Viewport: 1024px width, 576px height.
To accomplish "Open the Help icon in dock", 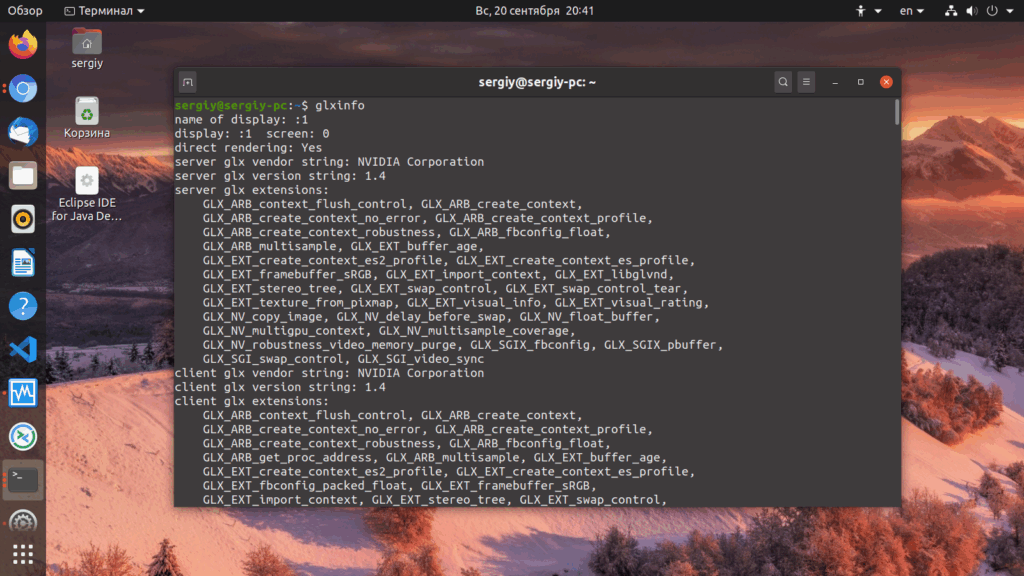I will (23, 306).
